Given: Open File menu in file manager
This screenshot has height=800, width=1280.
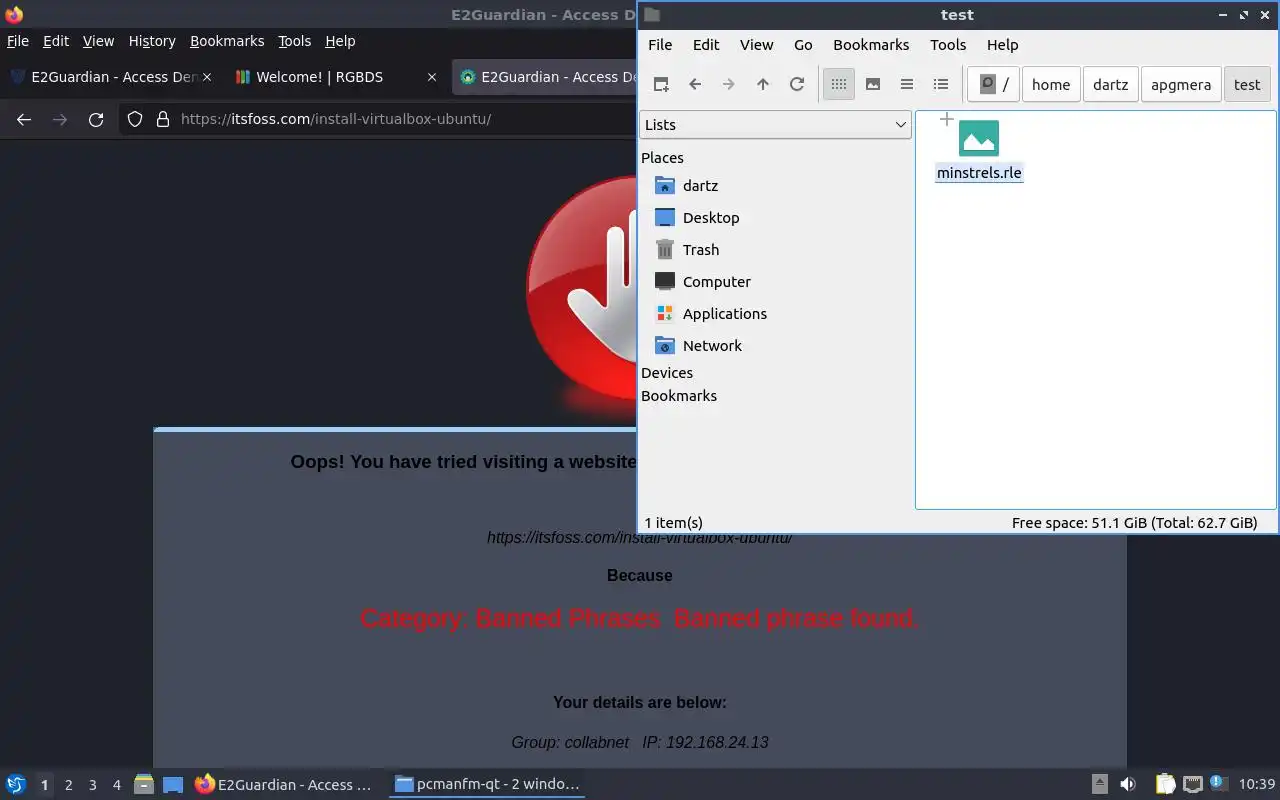Looking at the screenshot, I should click(660, 45).
